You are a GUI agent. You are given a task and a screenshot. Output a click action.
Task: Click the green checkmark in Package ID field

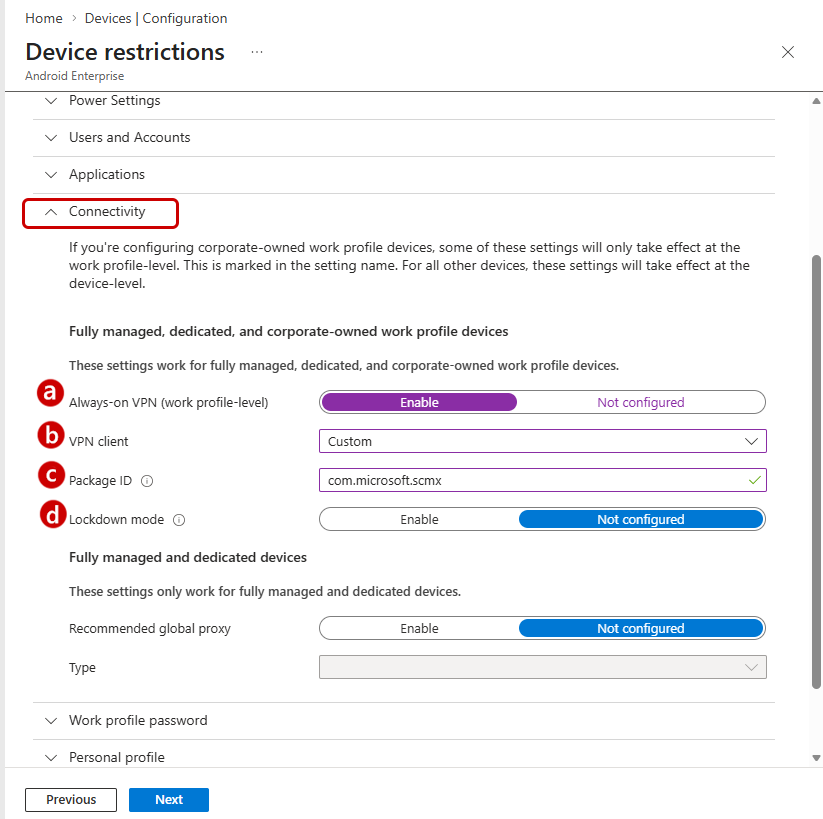(x=754, y=480)
